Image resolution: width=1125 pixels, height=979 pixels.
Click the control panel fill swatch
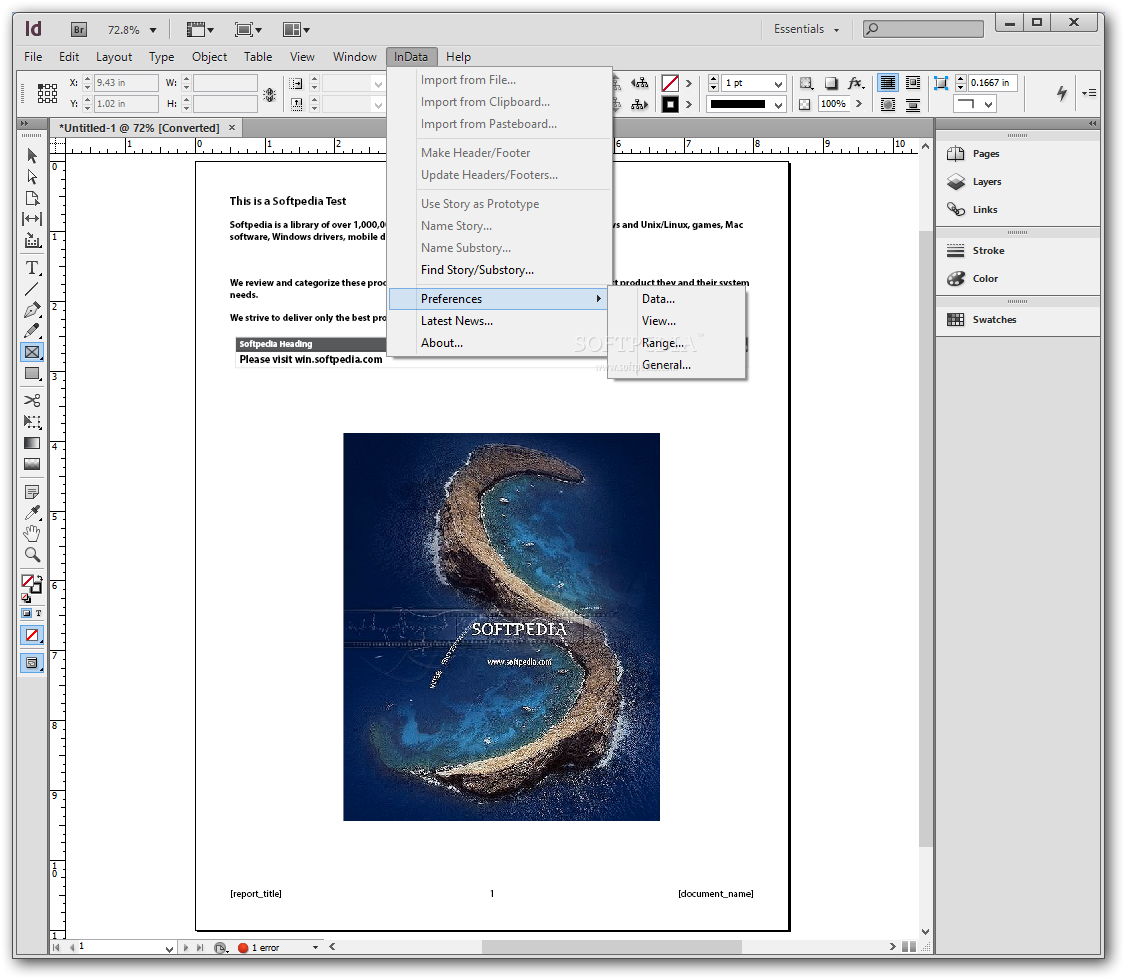[670, 83]
